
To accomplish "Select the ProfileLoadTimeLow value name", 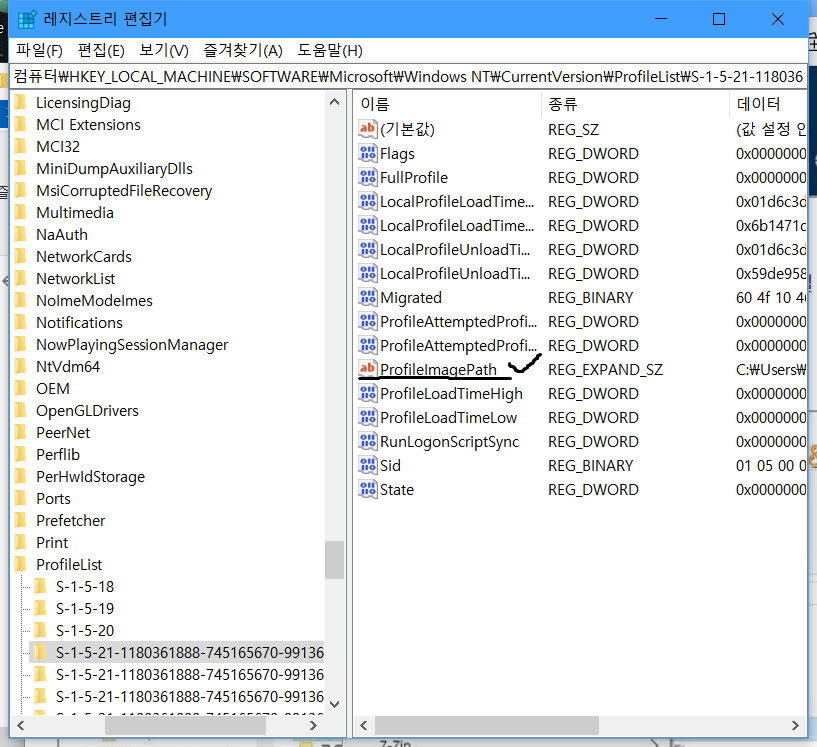I will [448, 417].
